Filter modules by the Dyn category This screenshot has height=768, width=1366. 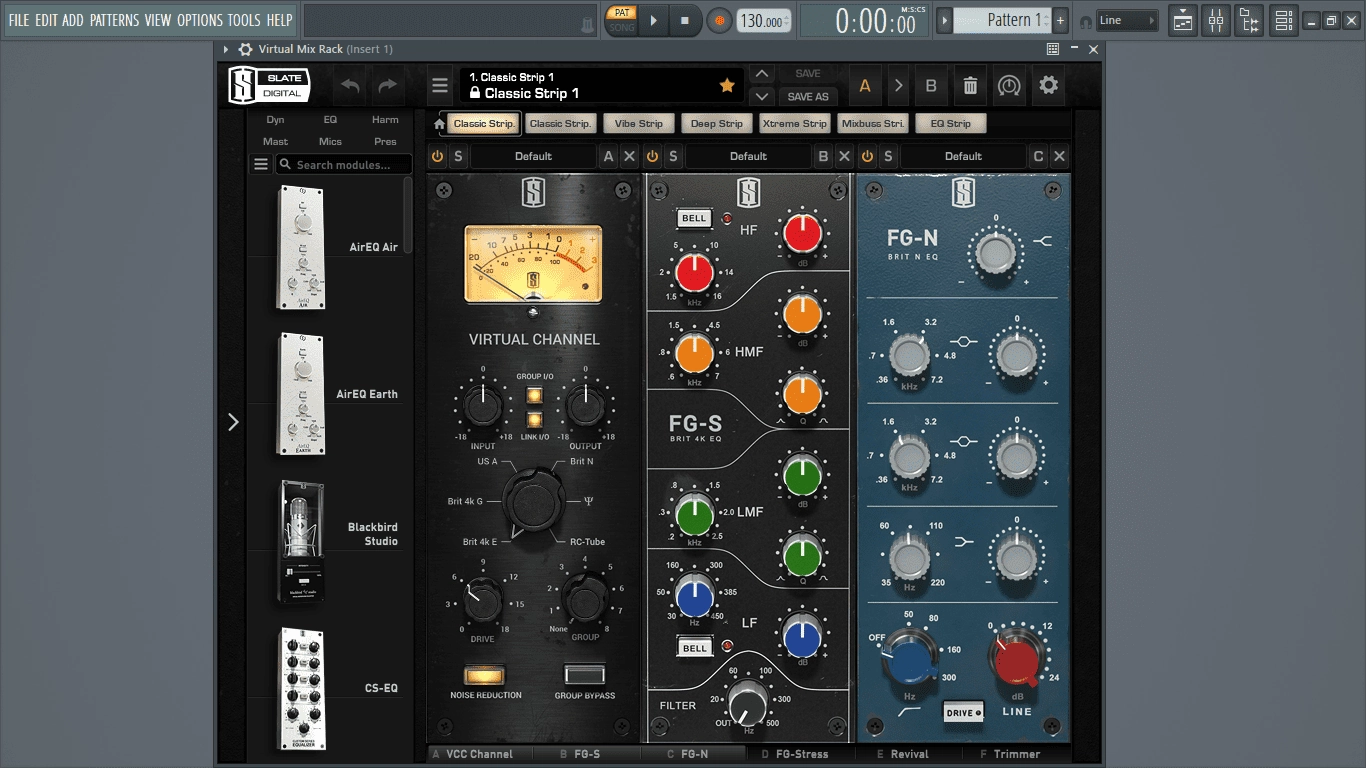275,120
